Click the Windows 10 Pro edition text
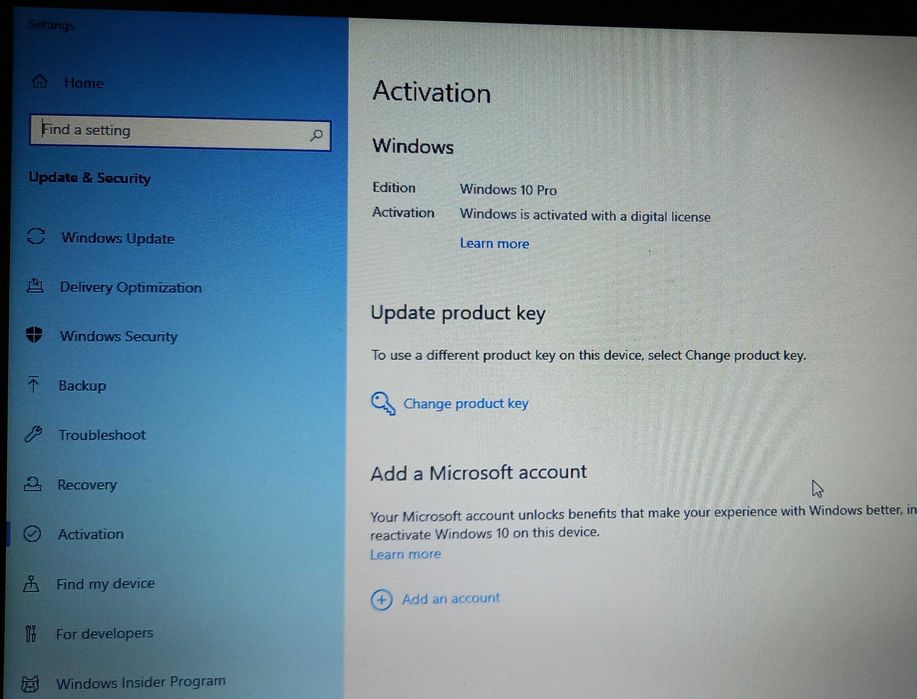917x699 pixels. 508,190
